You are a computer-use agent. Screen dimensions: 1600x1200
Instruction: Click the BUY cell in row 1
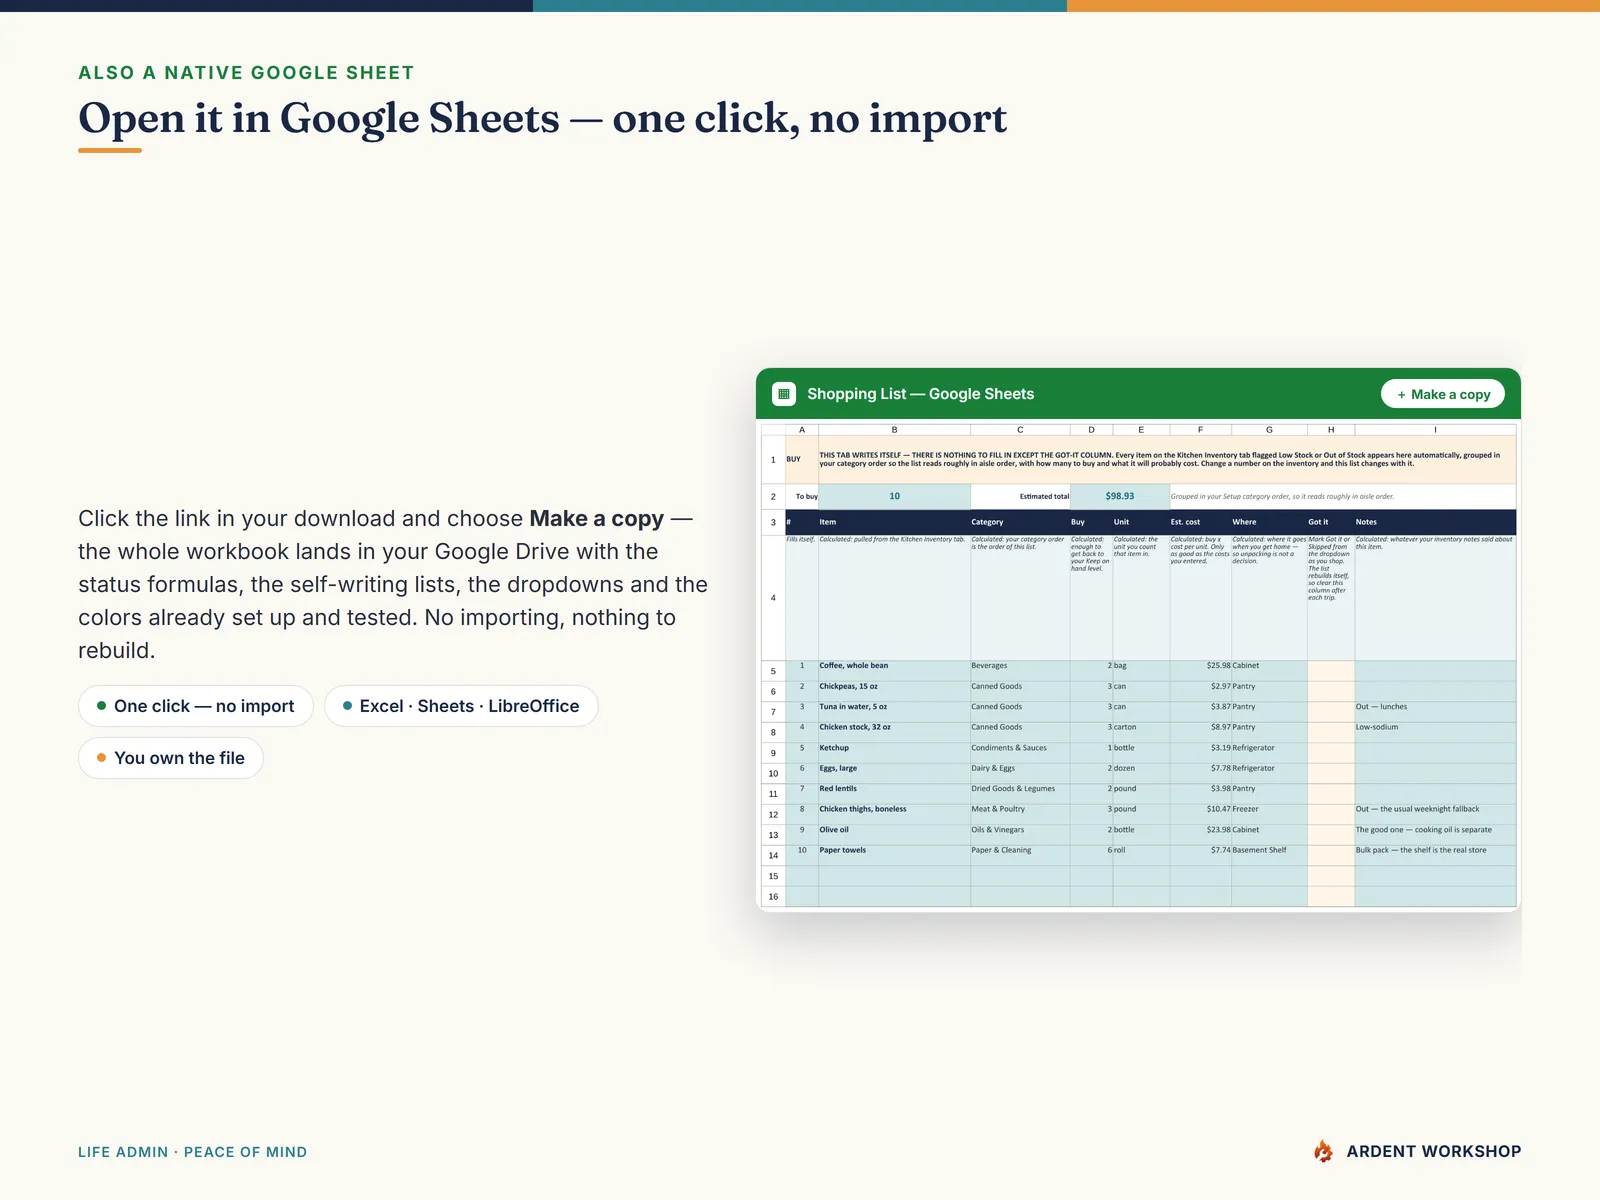pos(802,459)
